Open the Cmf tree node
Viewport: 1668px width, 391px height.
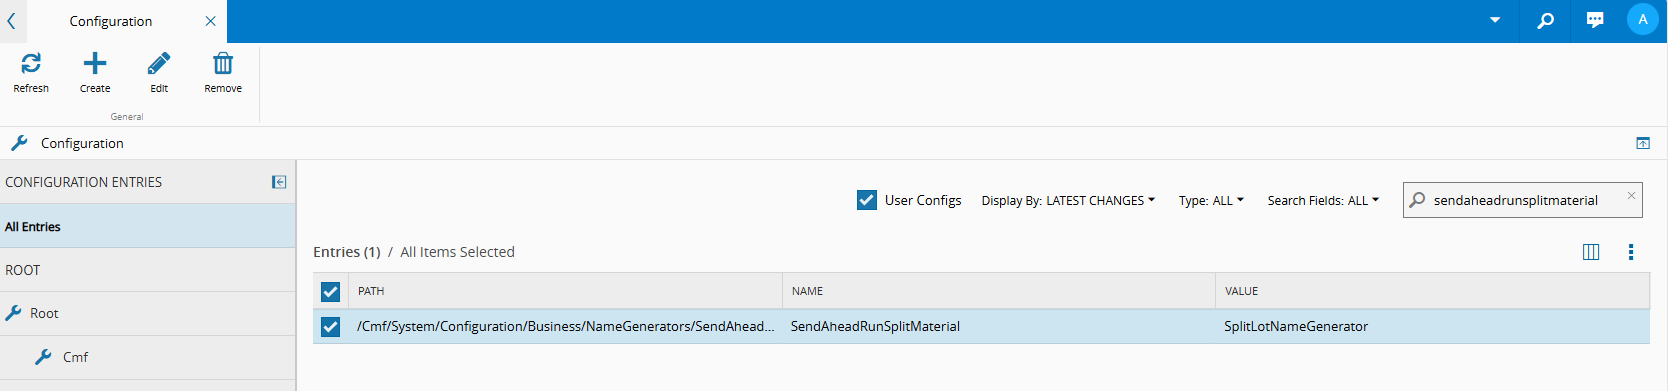148,357
